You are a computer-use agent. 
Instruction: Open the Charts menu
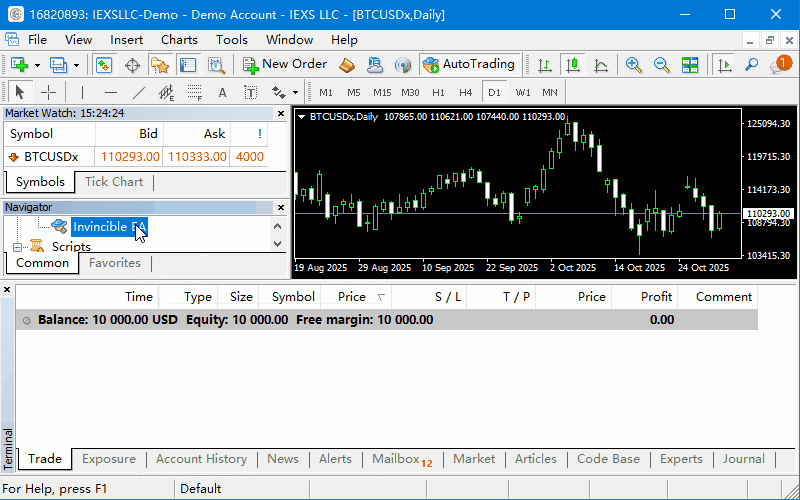(179, 40)
